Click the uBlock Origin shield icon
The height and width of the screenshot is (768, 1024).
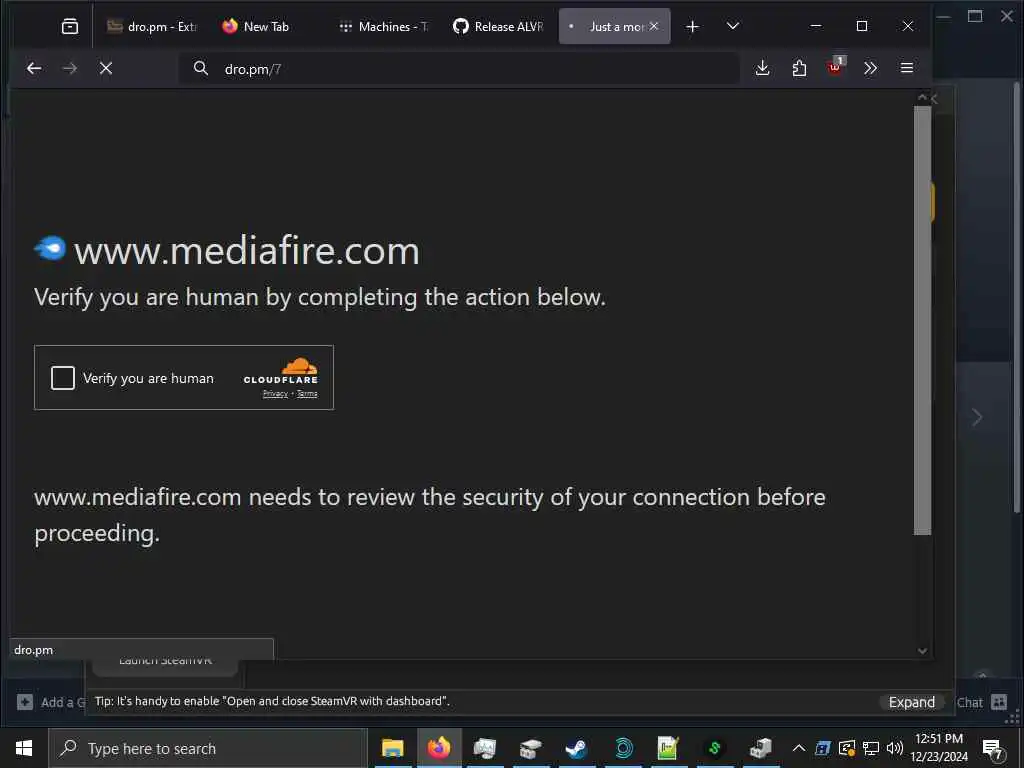pyautogui.click(x=835, y=67)
